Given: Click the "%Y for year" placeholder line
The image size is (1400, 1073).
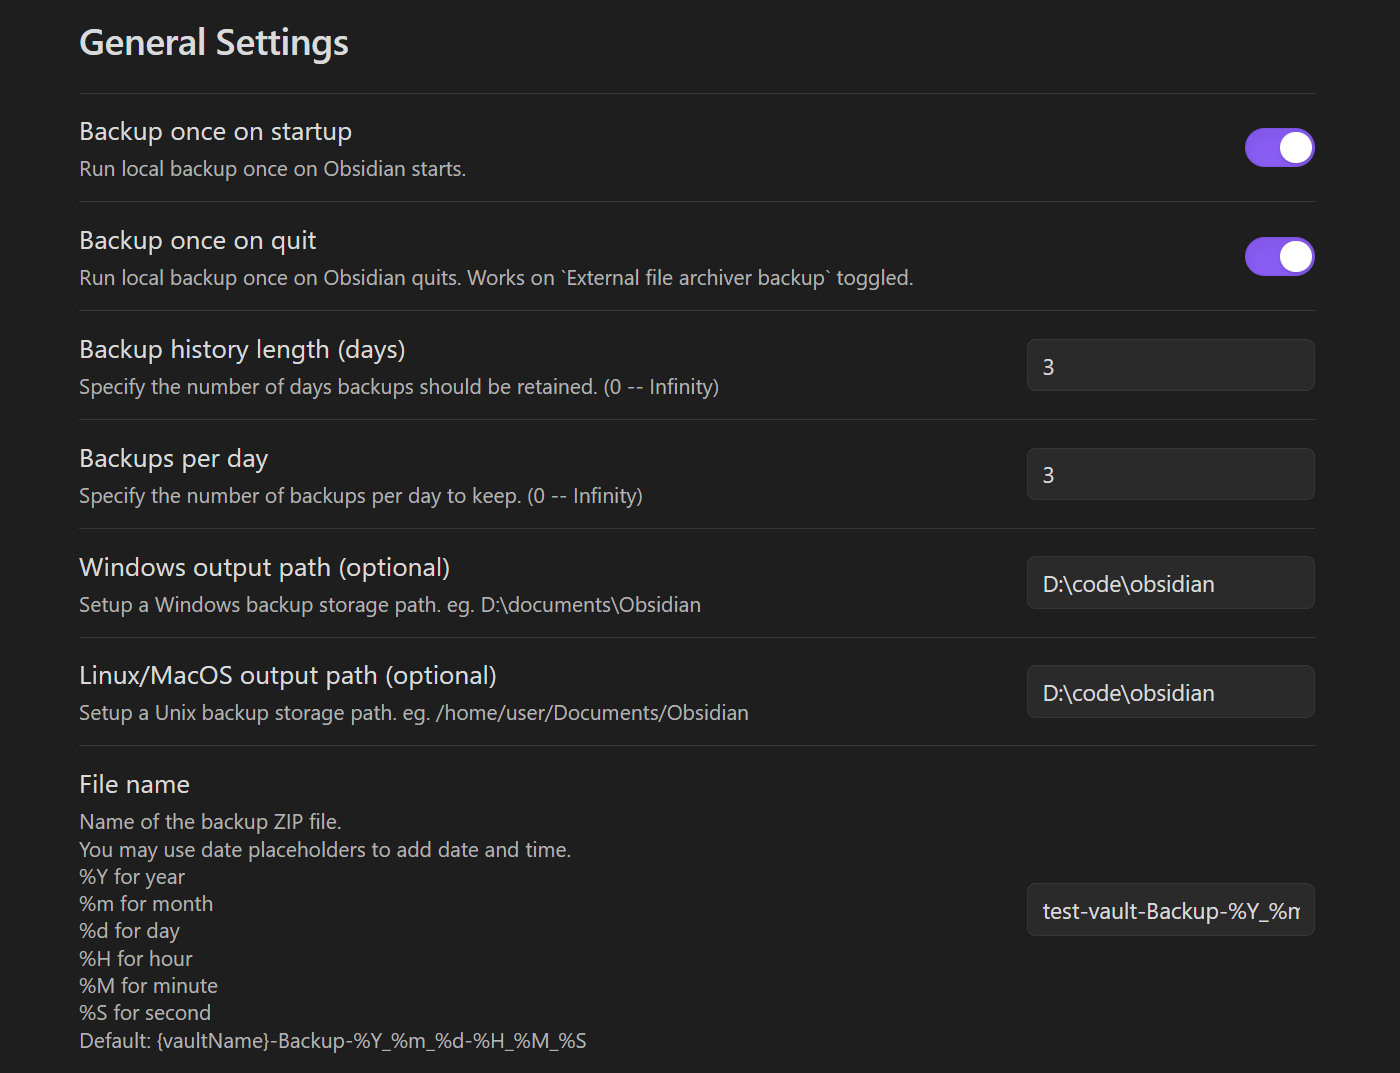Looking at the screenshot, I should (132, 877).
